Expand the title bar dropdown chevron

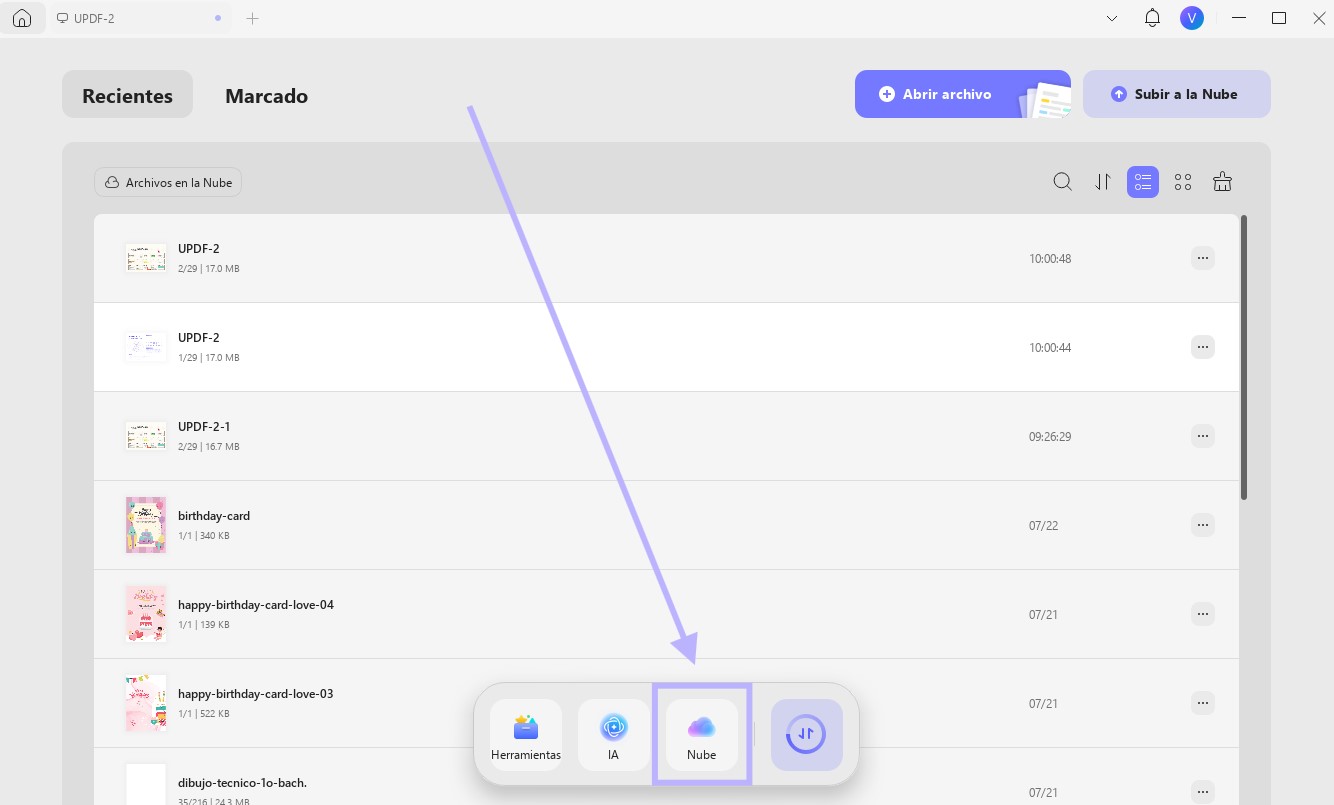pyautogui.click(x=1112, y=18)
